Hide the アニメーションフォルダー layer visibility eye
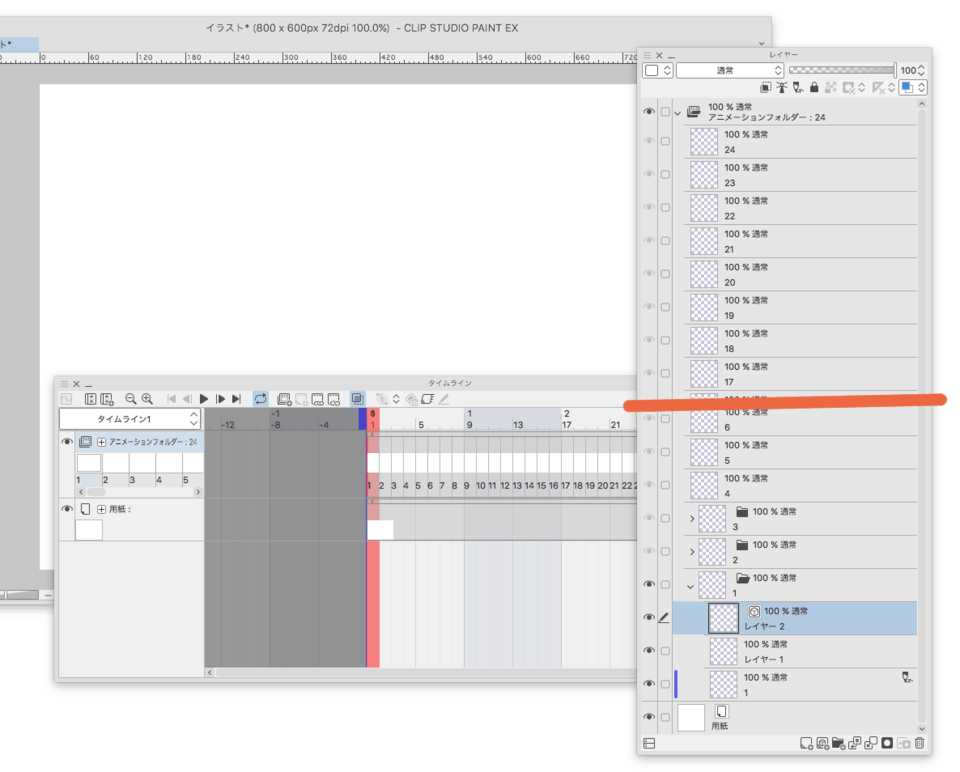The width and height of the screenshot is (960, 772). tap(649, 111)
